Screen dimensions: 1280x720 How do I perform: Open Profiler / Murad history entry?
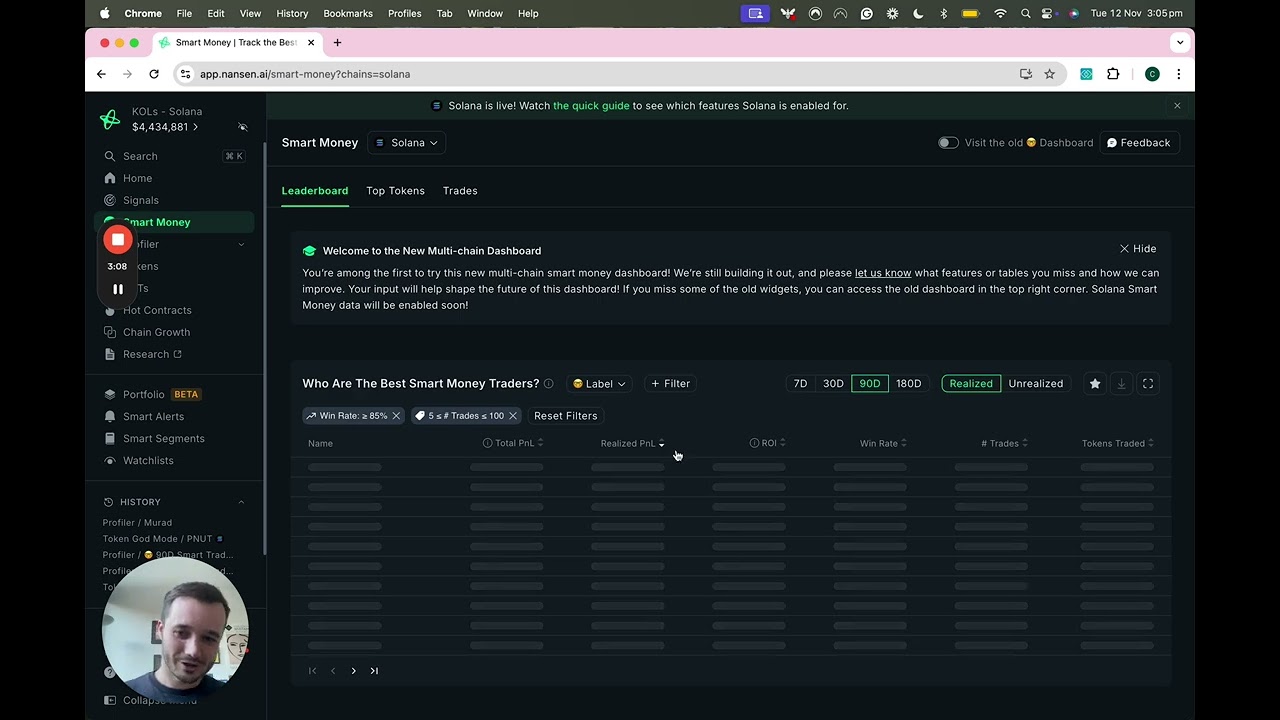137,523
